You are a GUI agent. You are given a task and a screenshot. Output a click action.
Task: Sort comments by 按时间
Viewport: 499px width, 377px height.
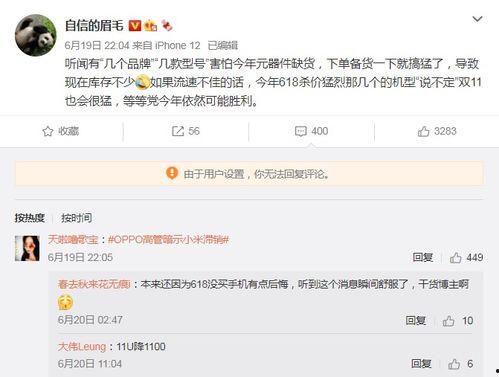pyautogui.click(x=76, y=218)
